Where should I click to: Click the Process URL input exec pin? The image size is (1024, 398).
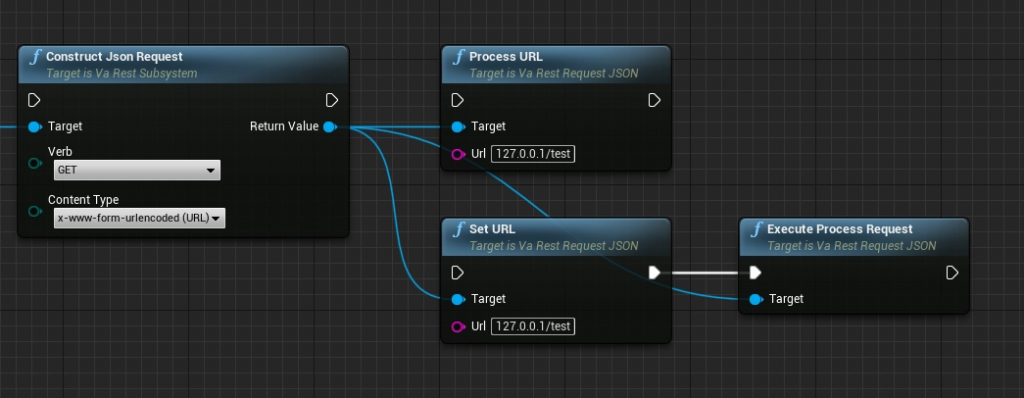458,100
